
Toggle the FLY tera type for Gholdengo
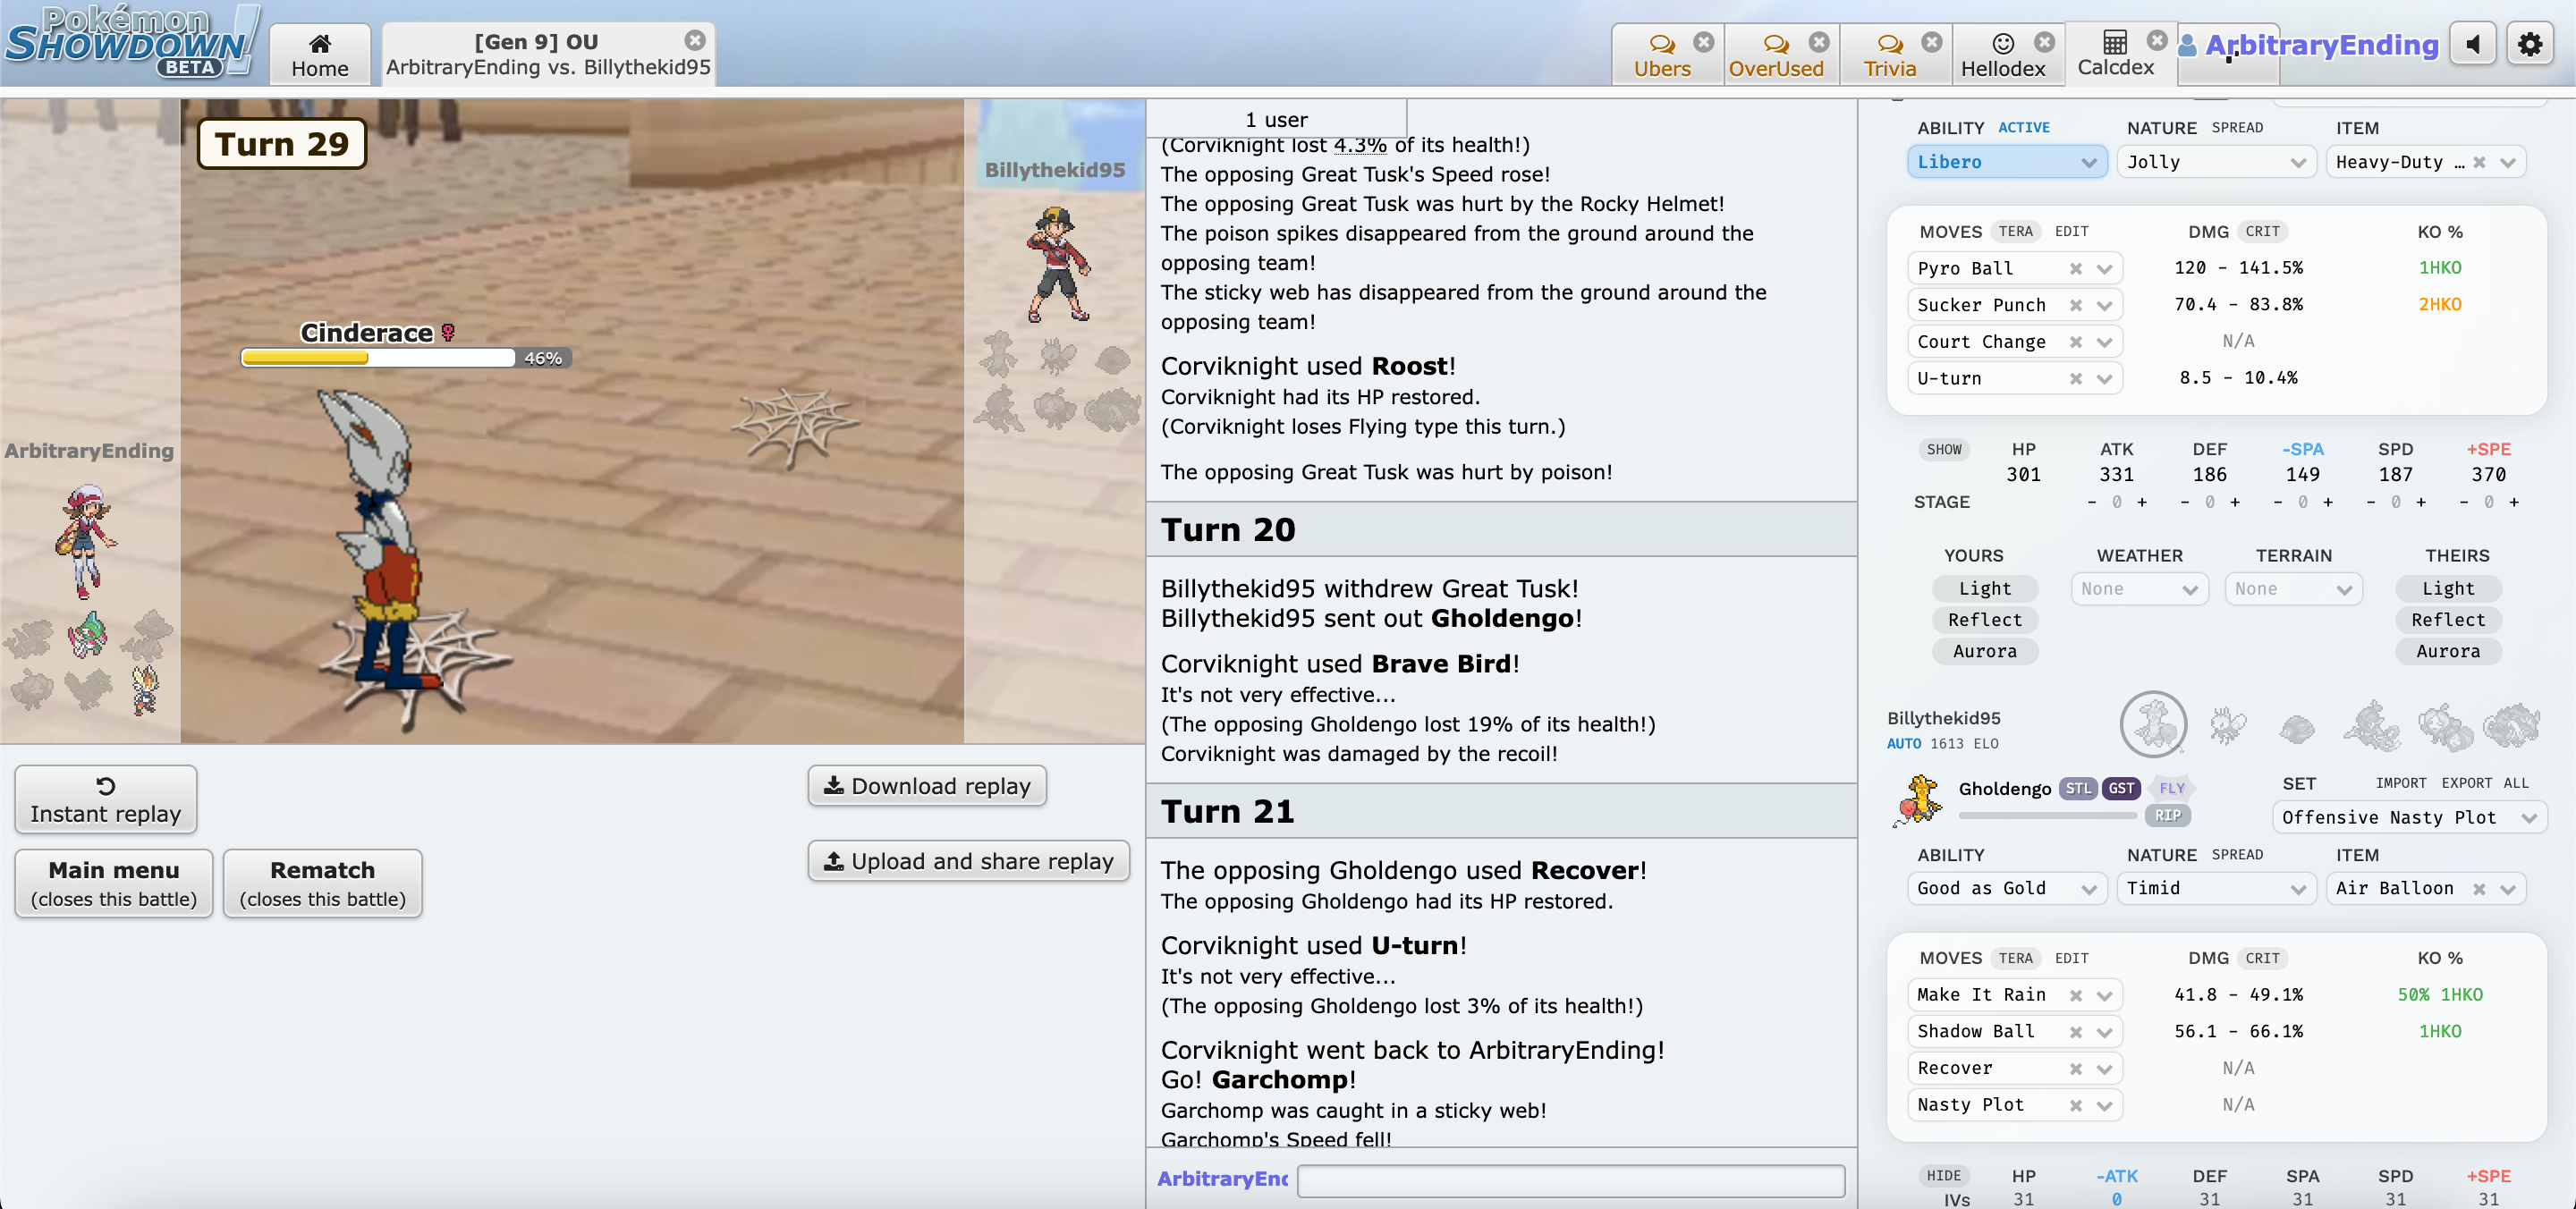click(2171, 788)
